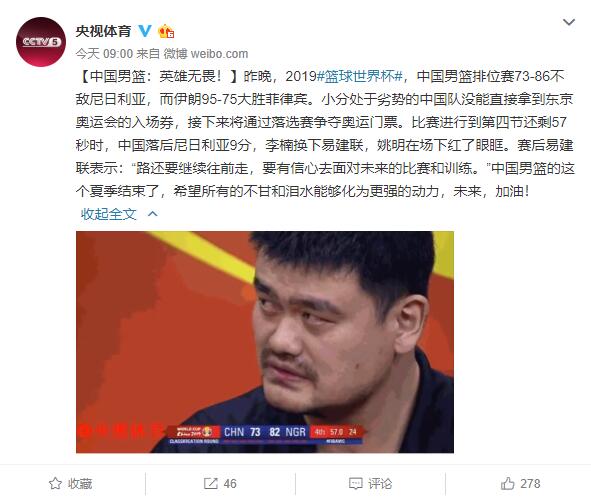Click the repost count 46
The image size is (591, 501).
pyautogui.click(x=230, y=483)
